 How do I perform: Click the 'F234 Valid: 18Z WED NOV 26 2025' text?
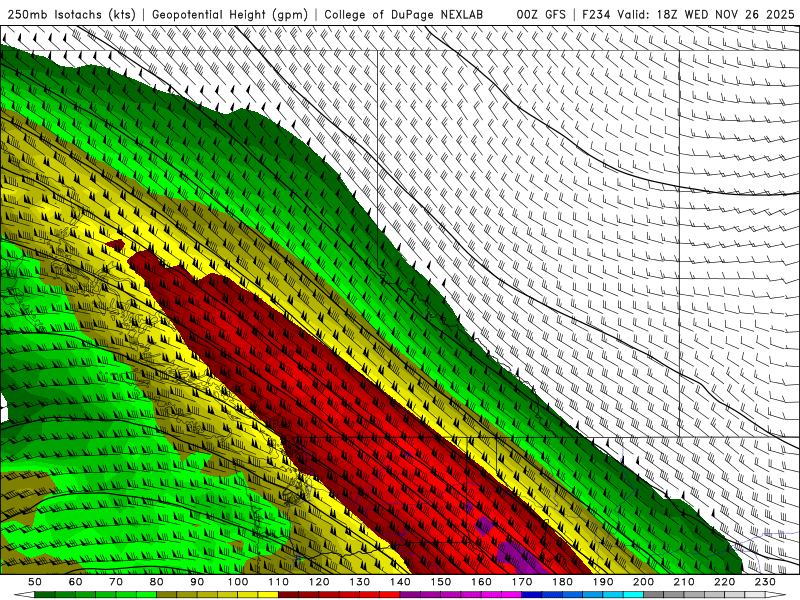point(688,15)
